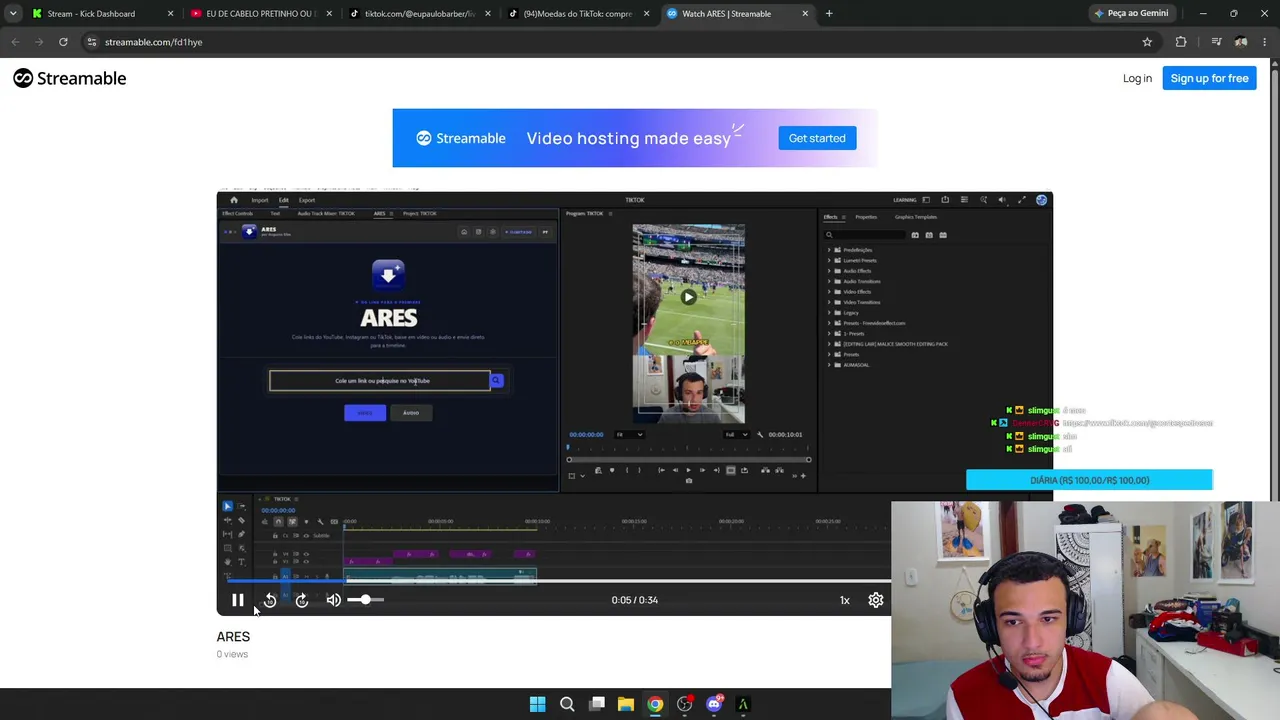
Task: Open the Chrome profile avatar
Action: coord(1241,42)
